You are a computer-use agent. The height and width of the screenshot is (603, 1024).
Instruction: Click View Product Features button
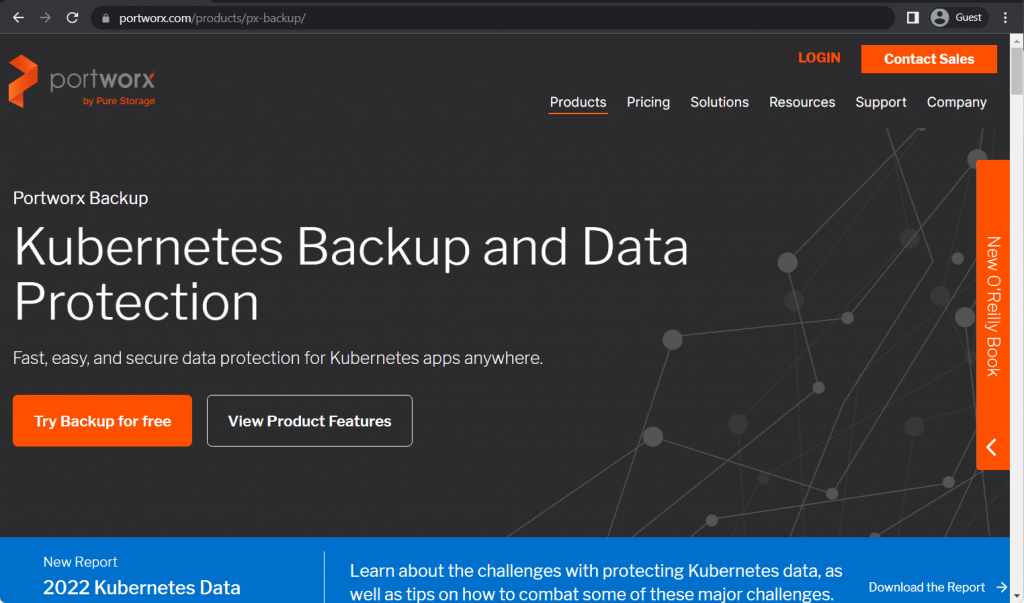coord(310,421)
